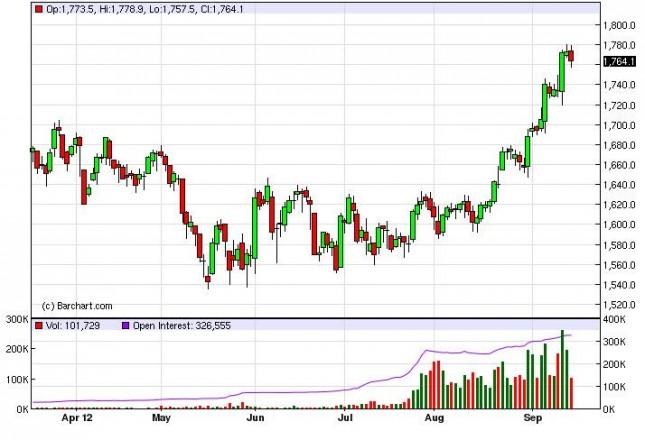Click the 1,640.0 price axis label
This screenshot has height=440, width=645.
619,185
